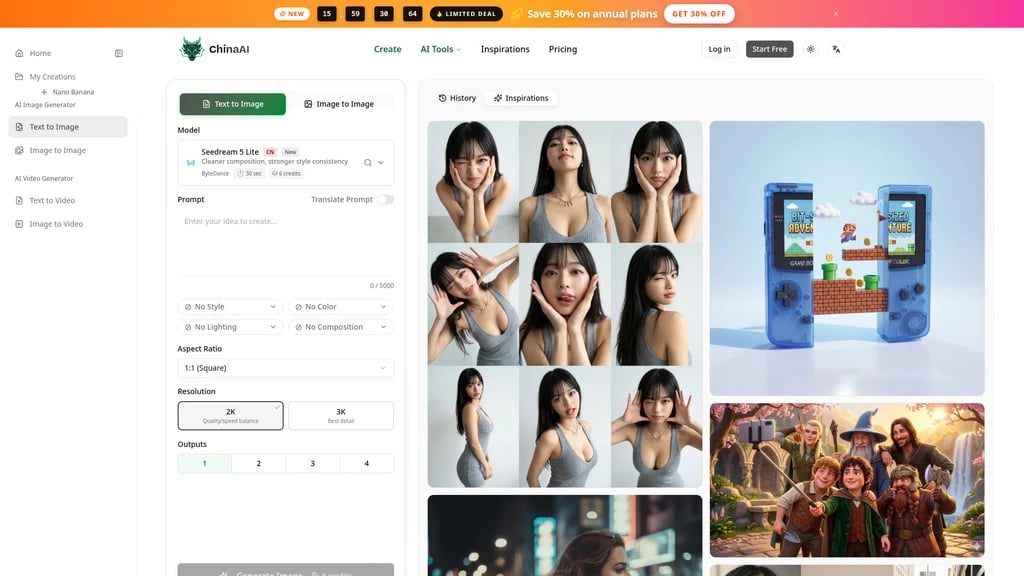
Task: Open the Aspect Ratio 1:1 (Square) dropdown
Action: coord(285,368)
